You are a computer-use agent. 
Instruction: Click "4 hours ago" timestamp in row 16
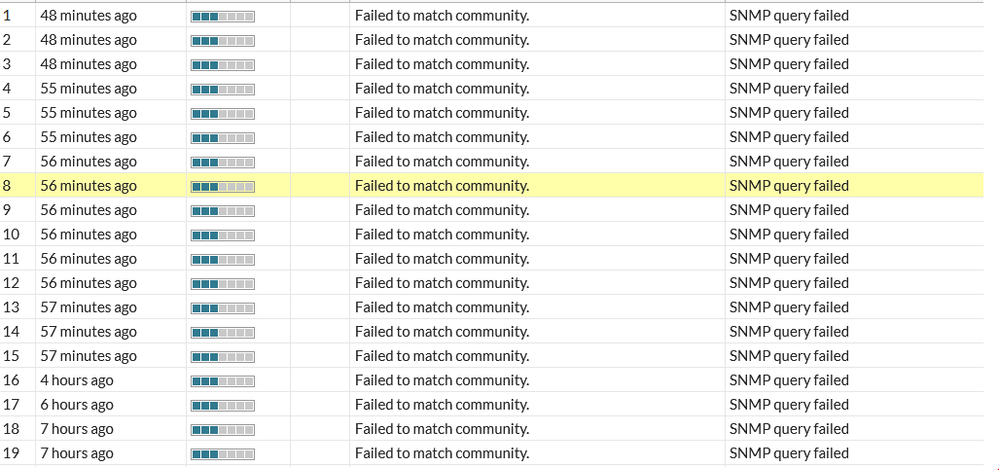pos(77,380)
